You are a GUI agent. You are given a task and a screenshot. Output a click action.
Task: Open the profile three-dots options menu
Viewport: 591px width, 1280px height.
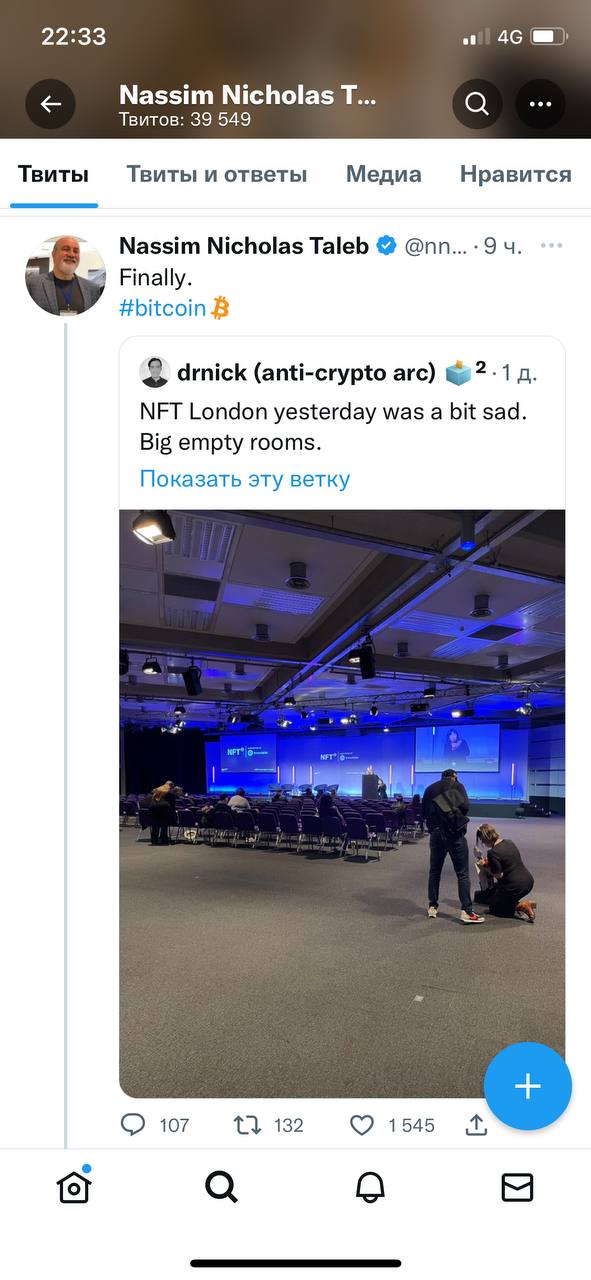tap(540, 104)
